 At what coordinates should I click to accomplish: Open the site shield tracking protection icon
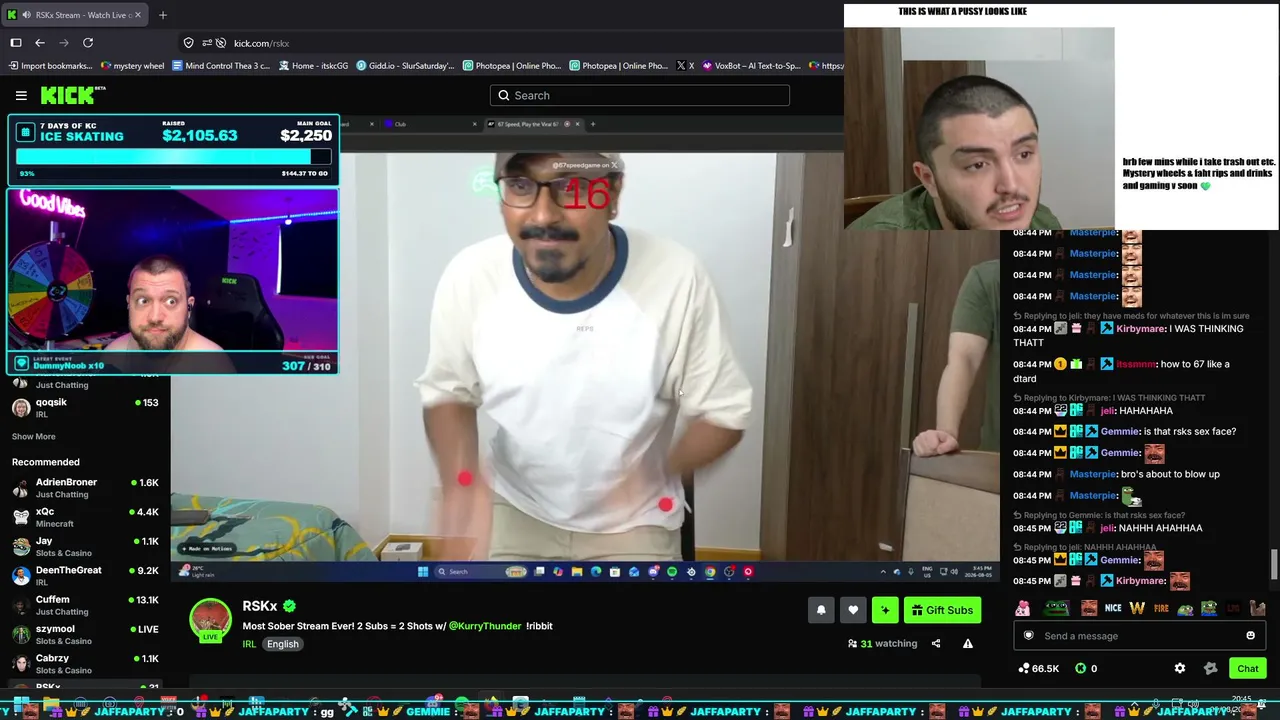tap(188, 43)
